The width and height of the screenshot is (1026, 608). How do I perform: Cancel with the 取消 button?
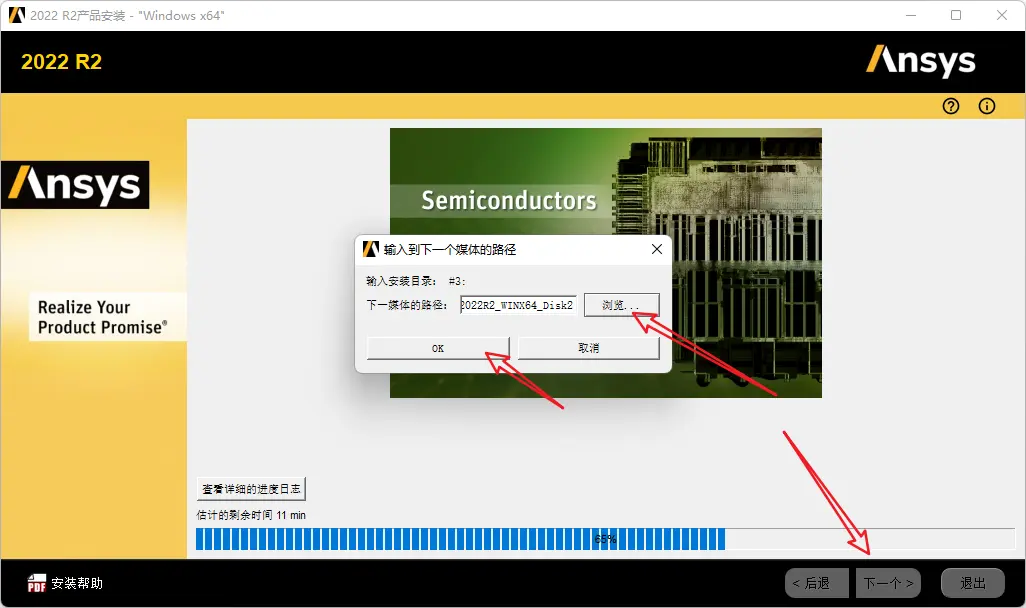coord(588,348)
